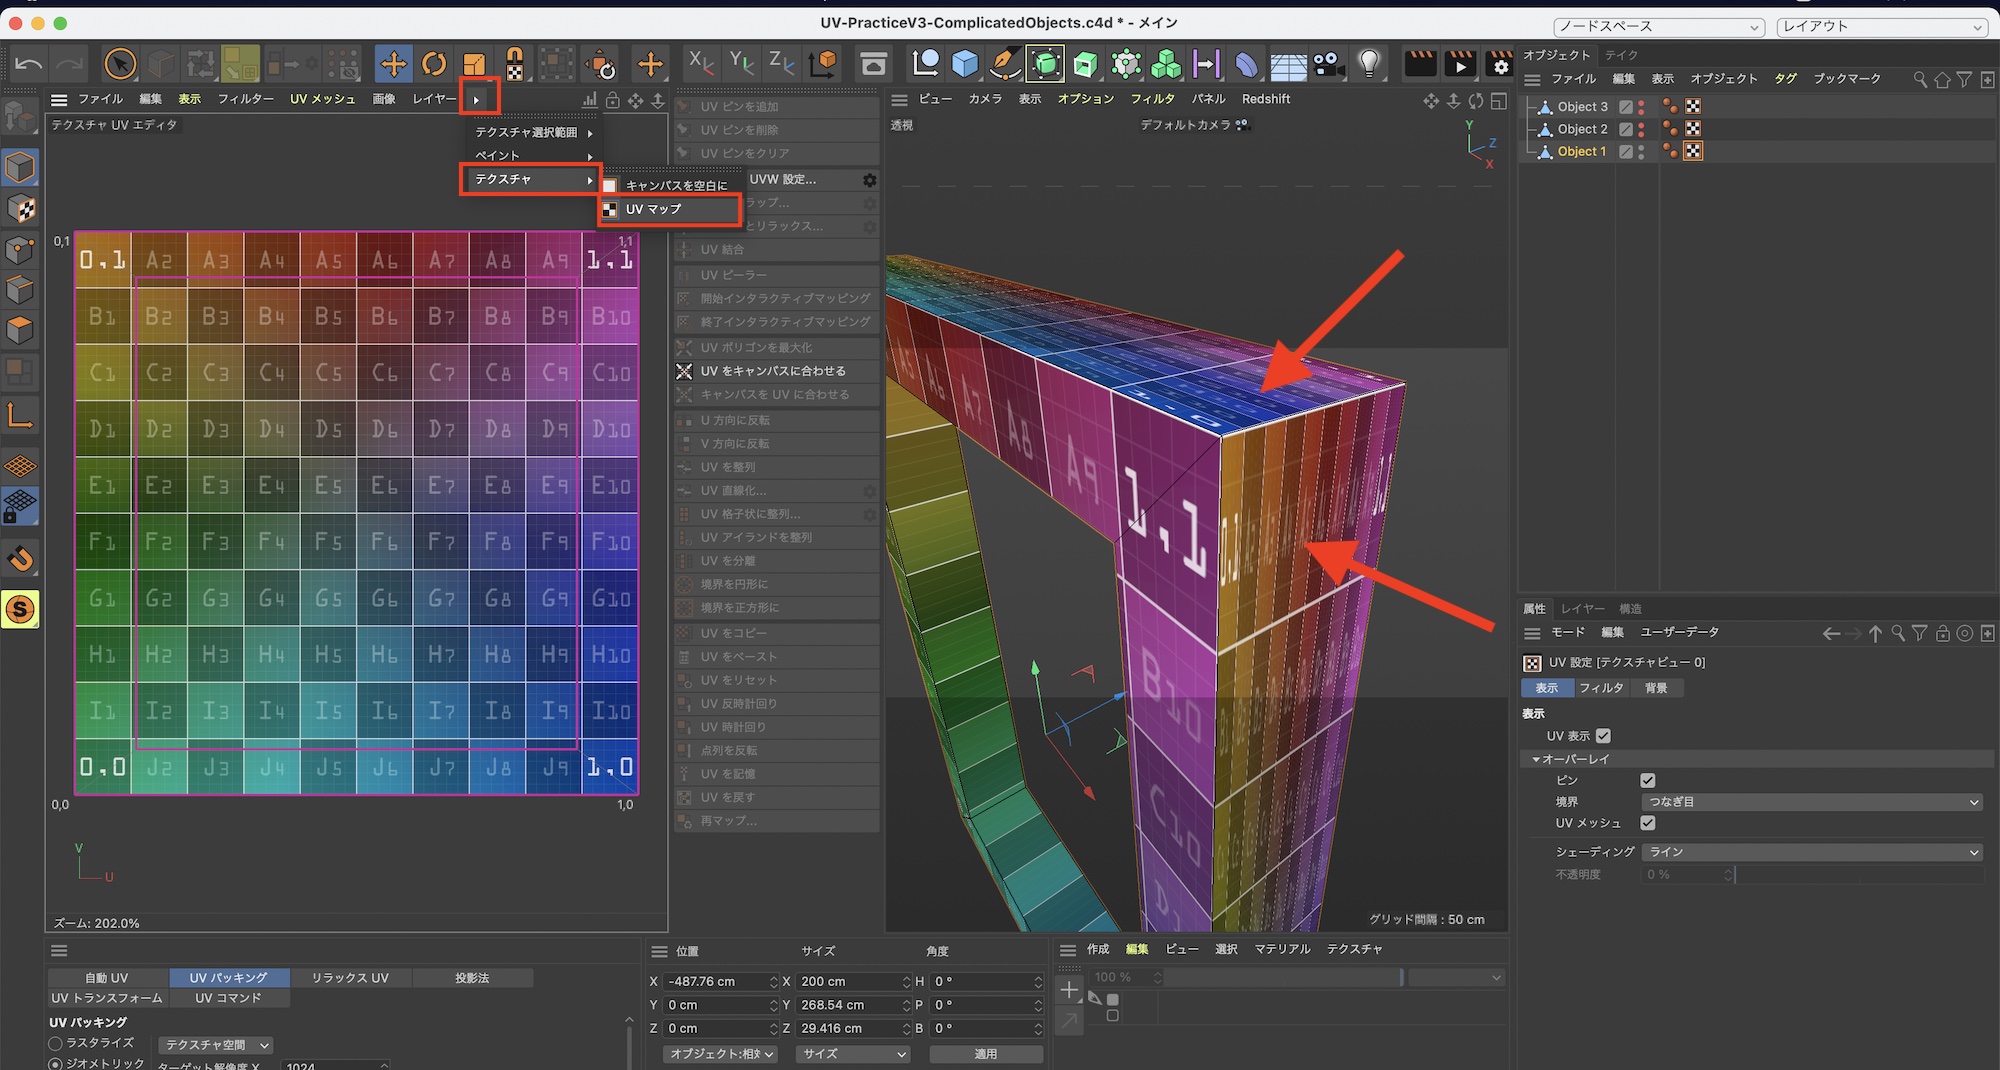Image resolution: width=2000 pixels, height=1070 pixels.
Task: Select the ラスタライズ radio button
Action: 56,1043
